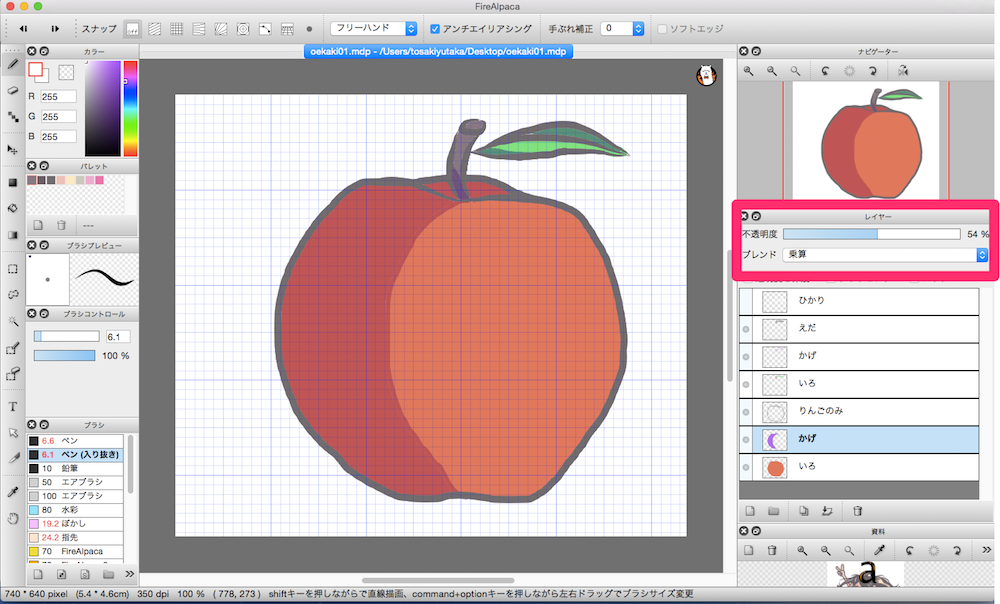Collapse the ブラシプレビュー panel
The height and width of the screenshot is (604, 1000).
[x=44, y=245]
